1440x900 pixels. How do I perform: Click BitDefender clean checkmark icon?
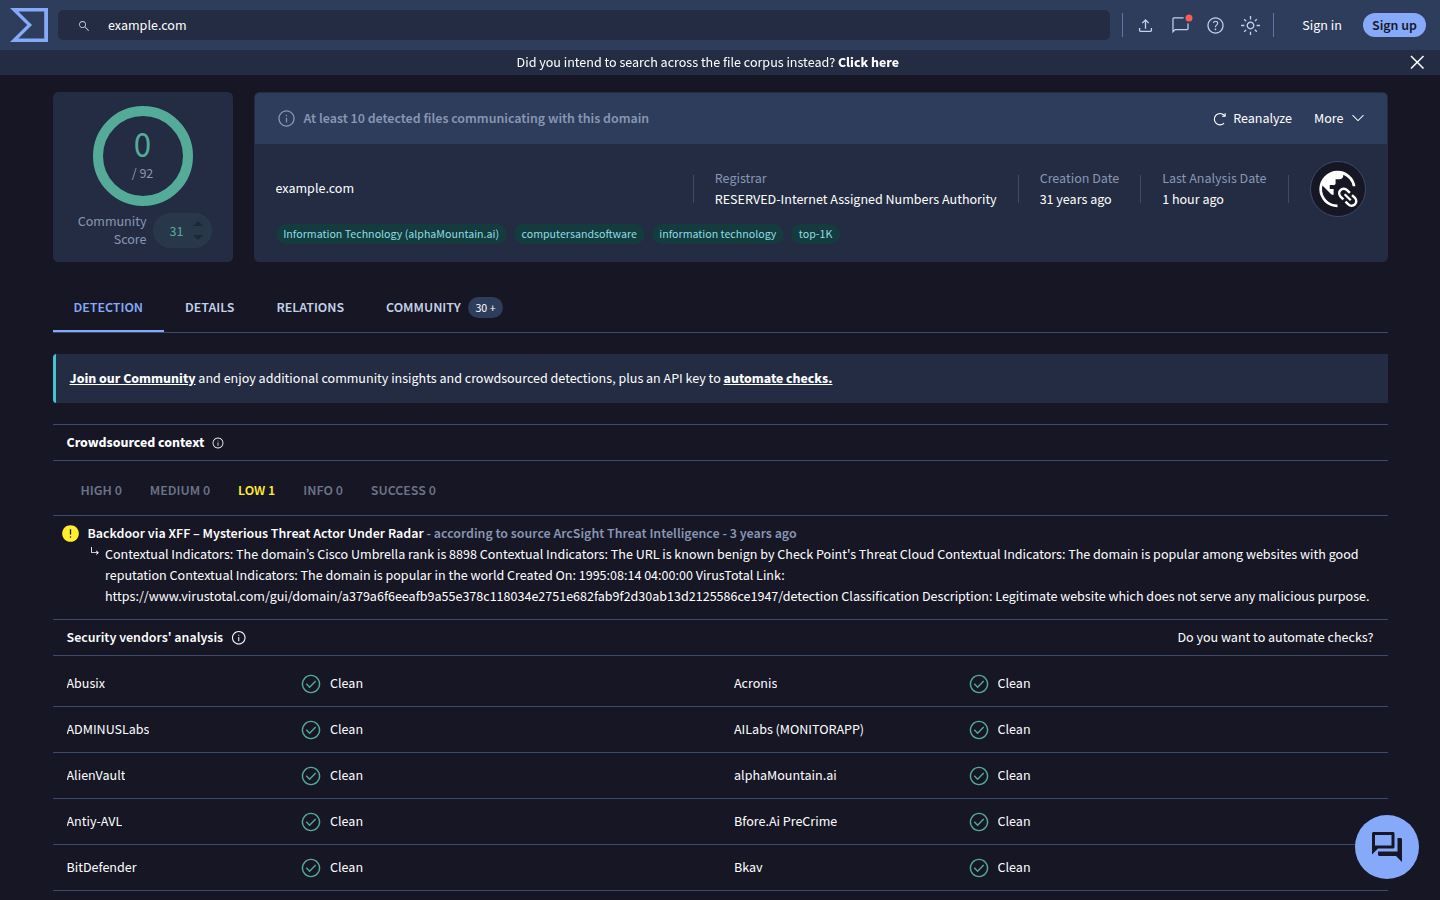tap(311, 868)
